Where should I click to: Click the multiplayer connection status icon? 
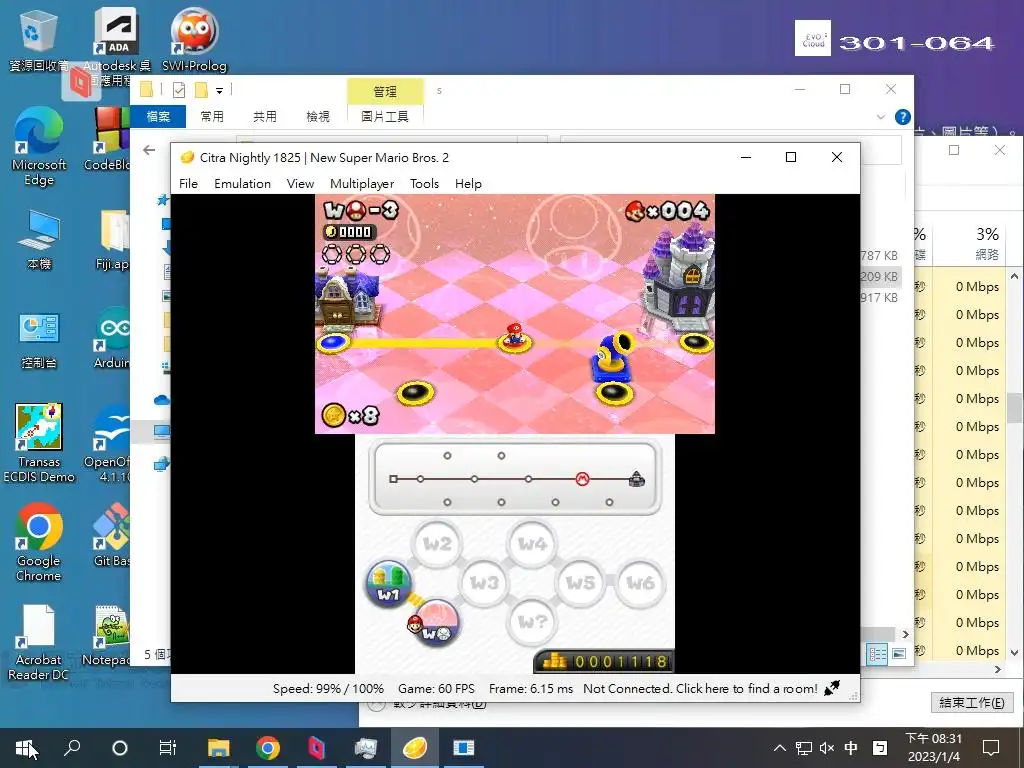(832, 688)
